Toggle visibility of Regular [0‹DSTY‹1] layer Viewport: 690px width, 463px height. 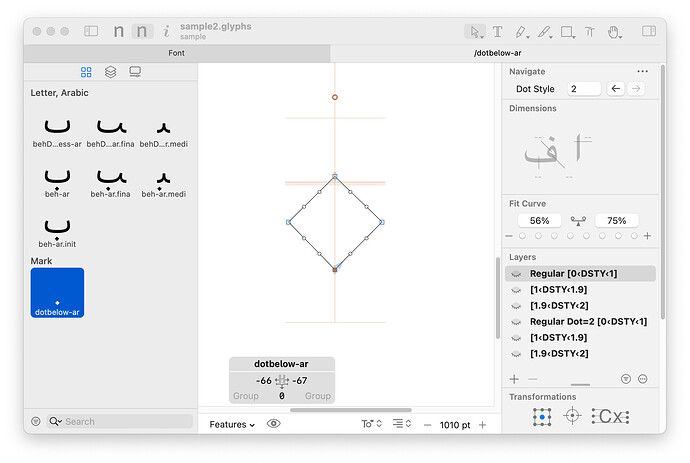coord(516,274)
